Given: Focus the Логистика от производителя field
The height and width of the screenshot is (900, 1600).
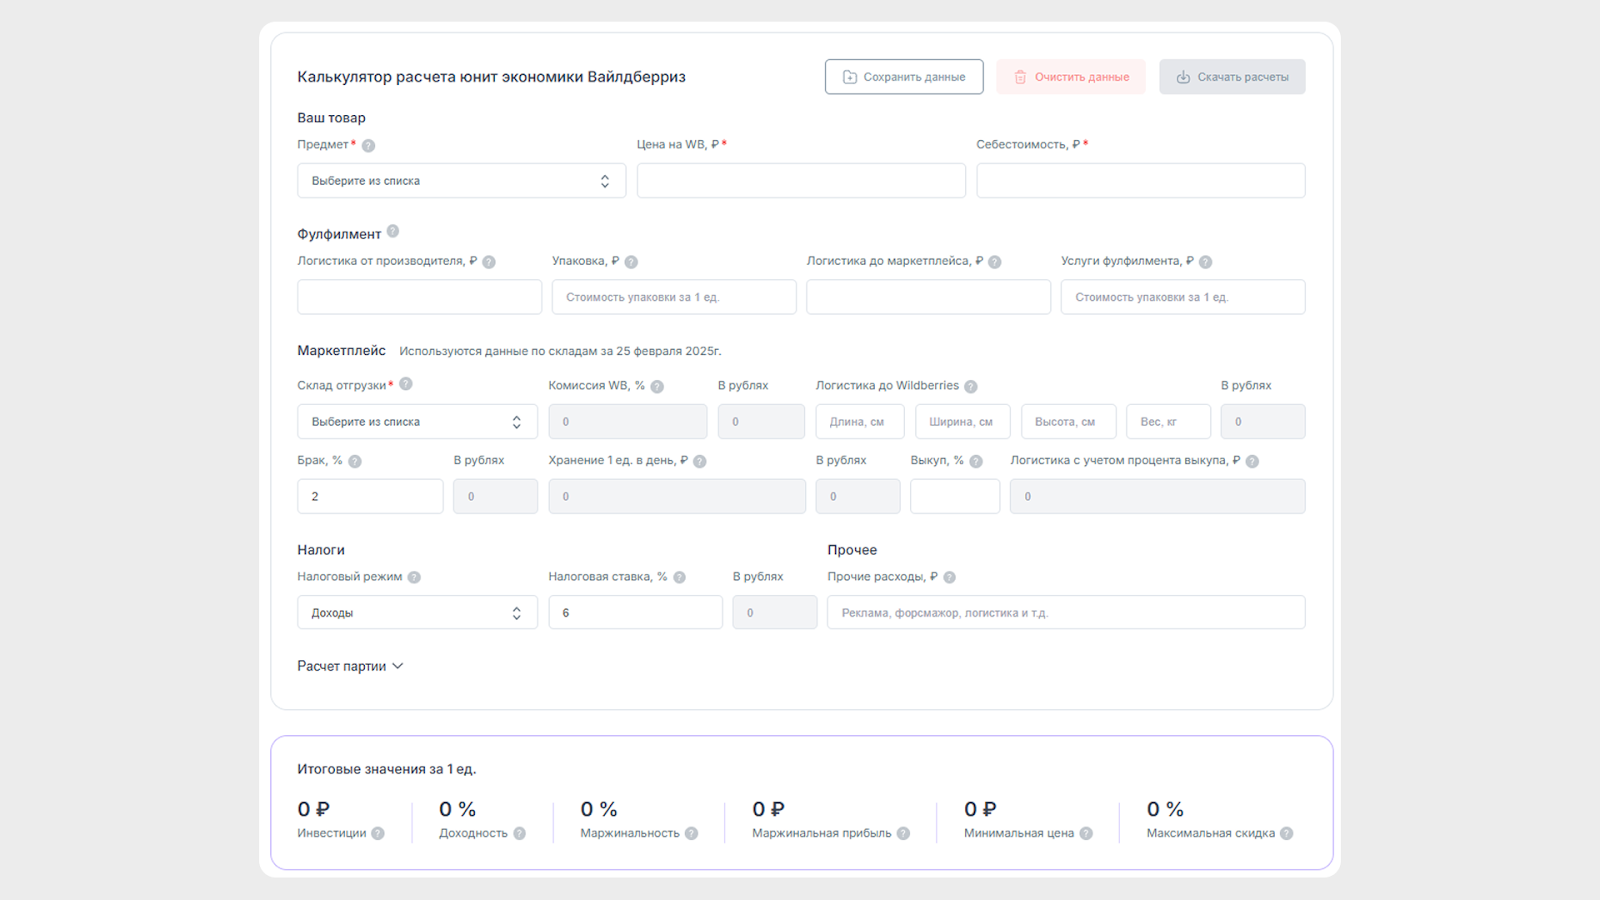Looking at the screenshot, I should click(419, 297).
